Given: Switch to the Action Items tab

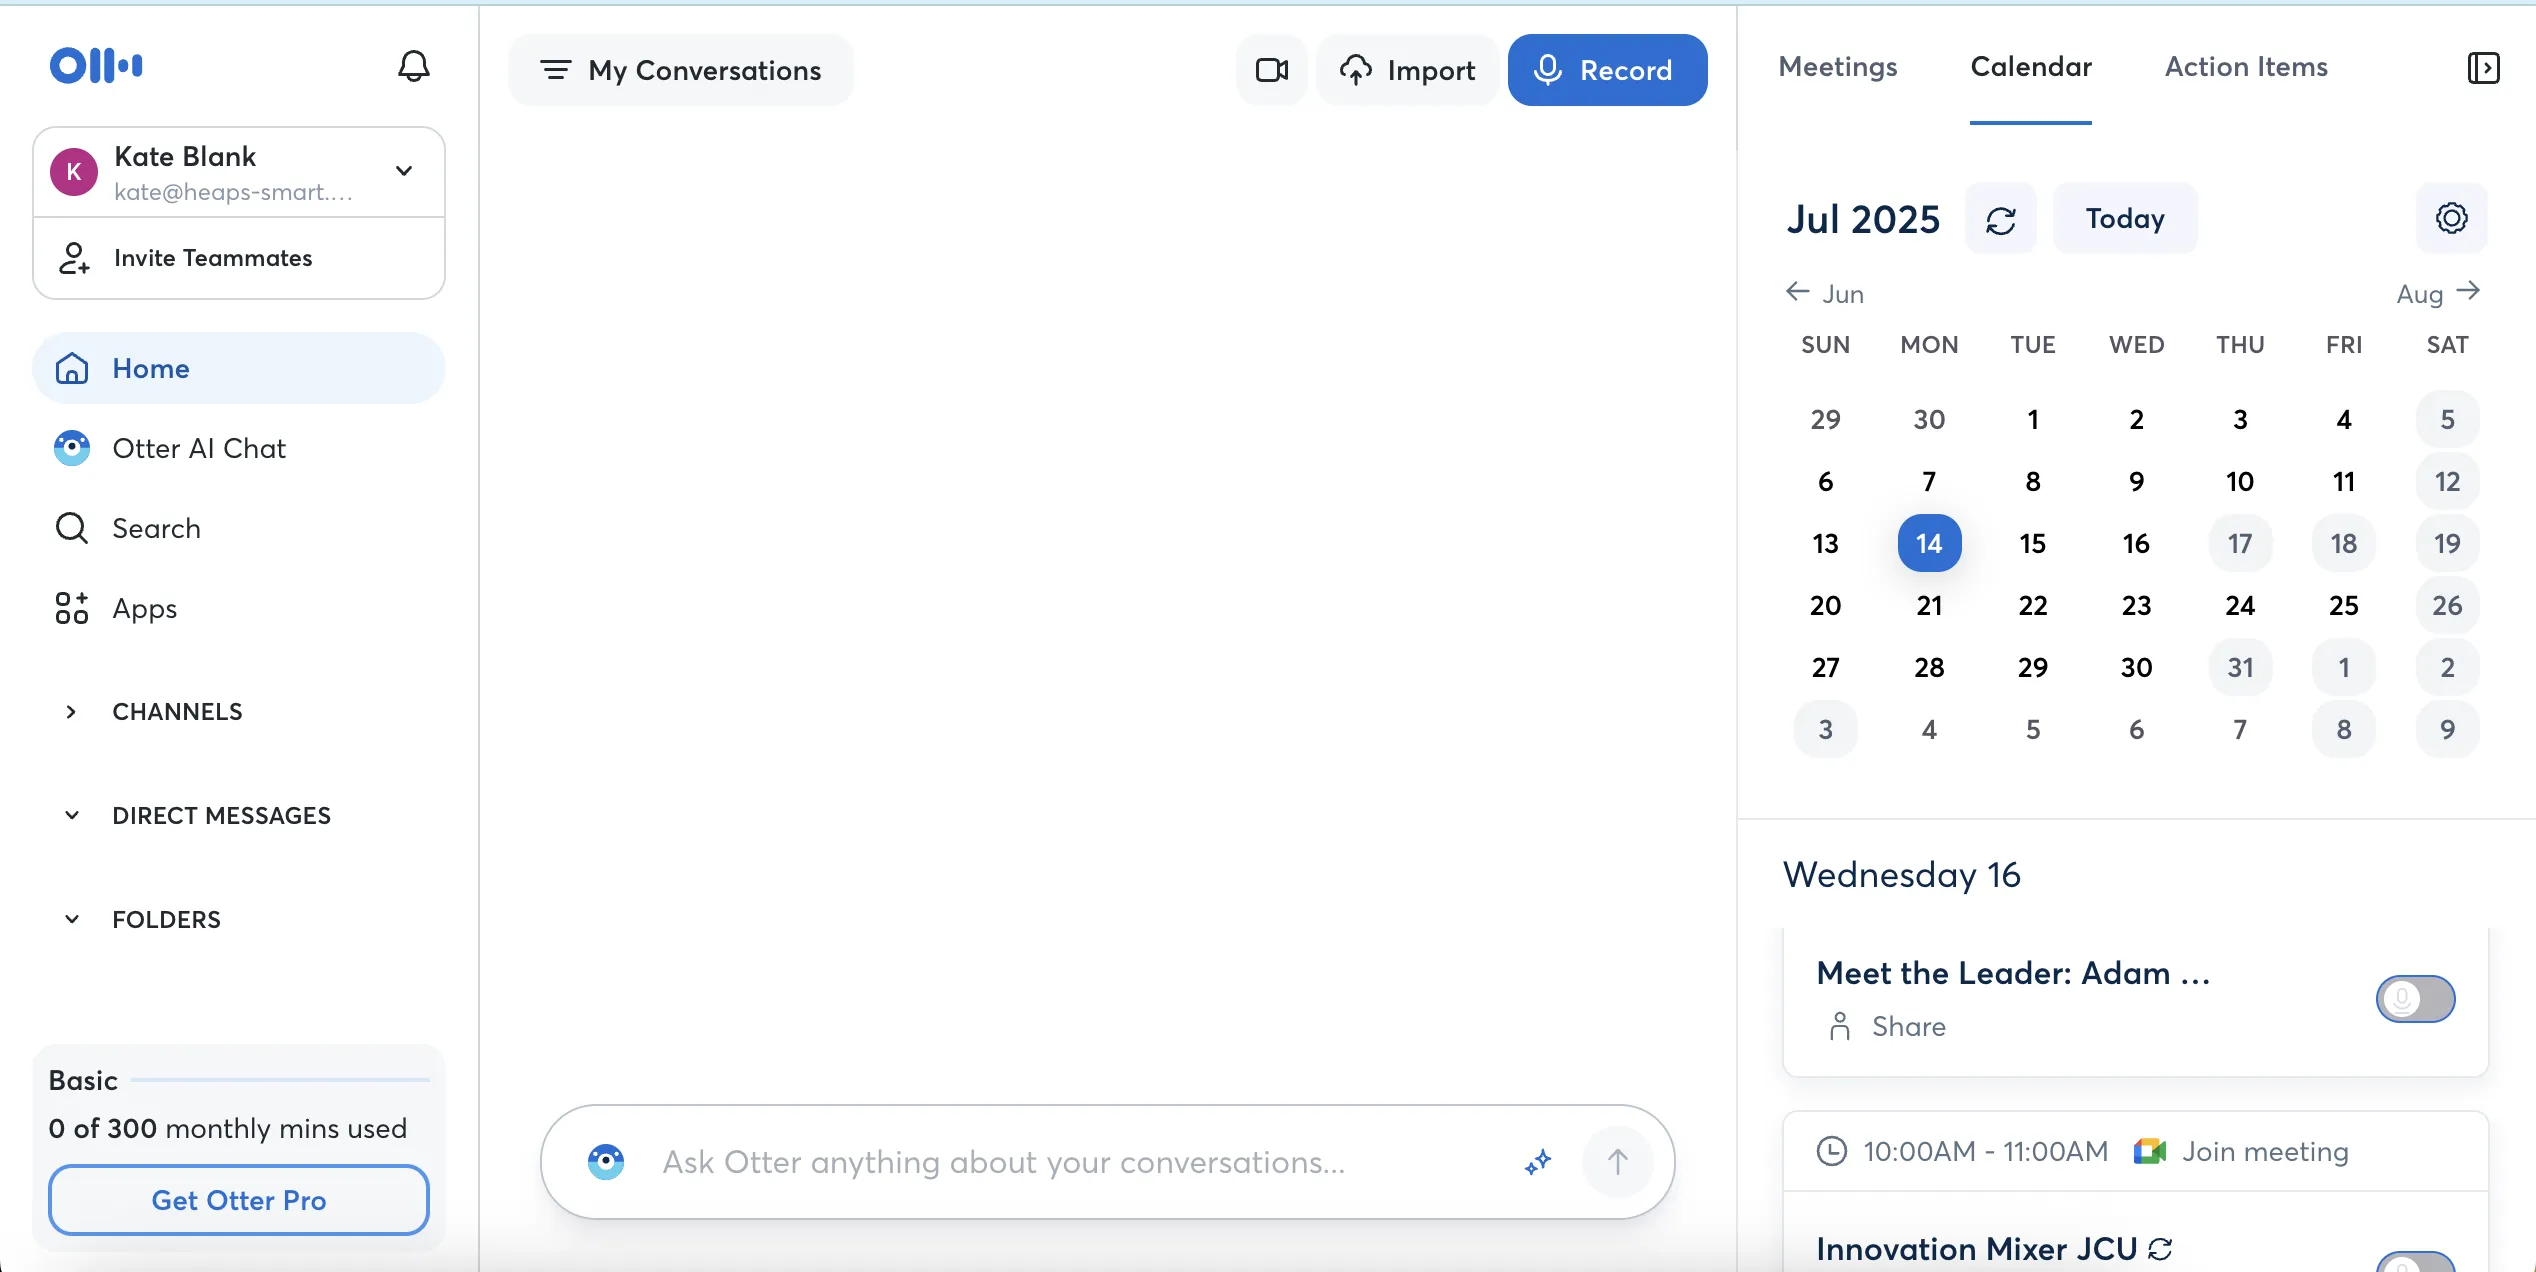Looking at the screenshot, I should pyautogui.click(x=2246, y=67).
